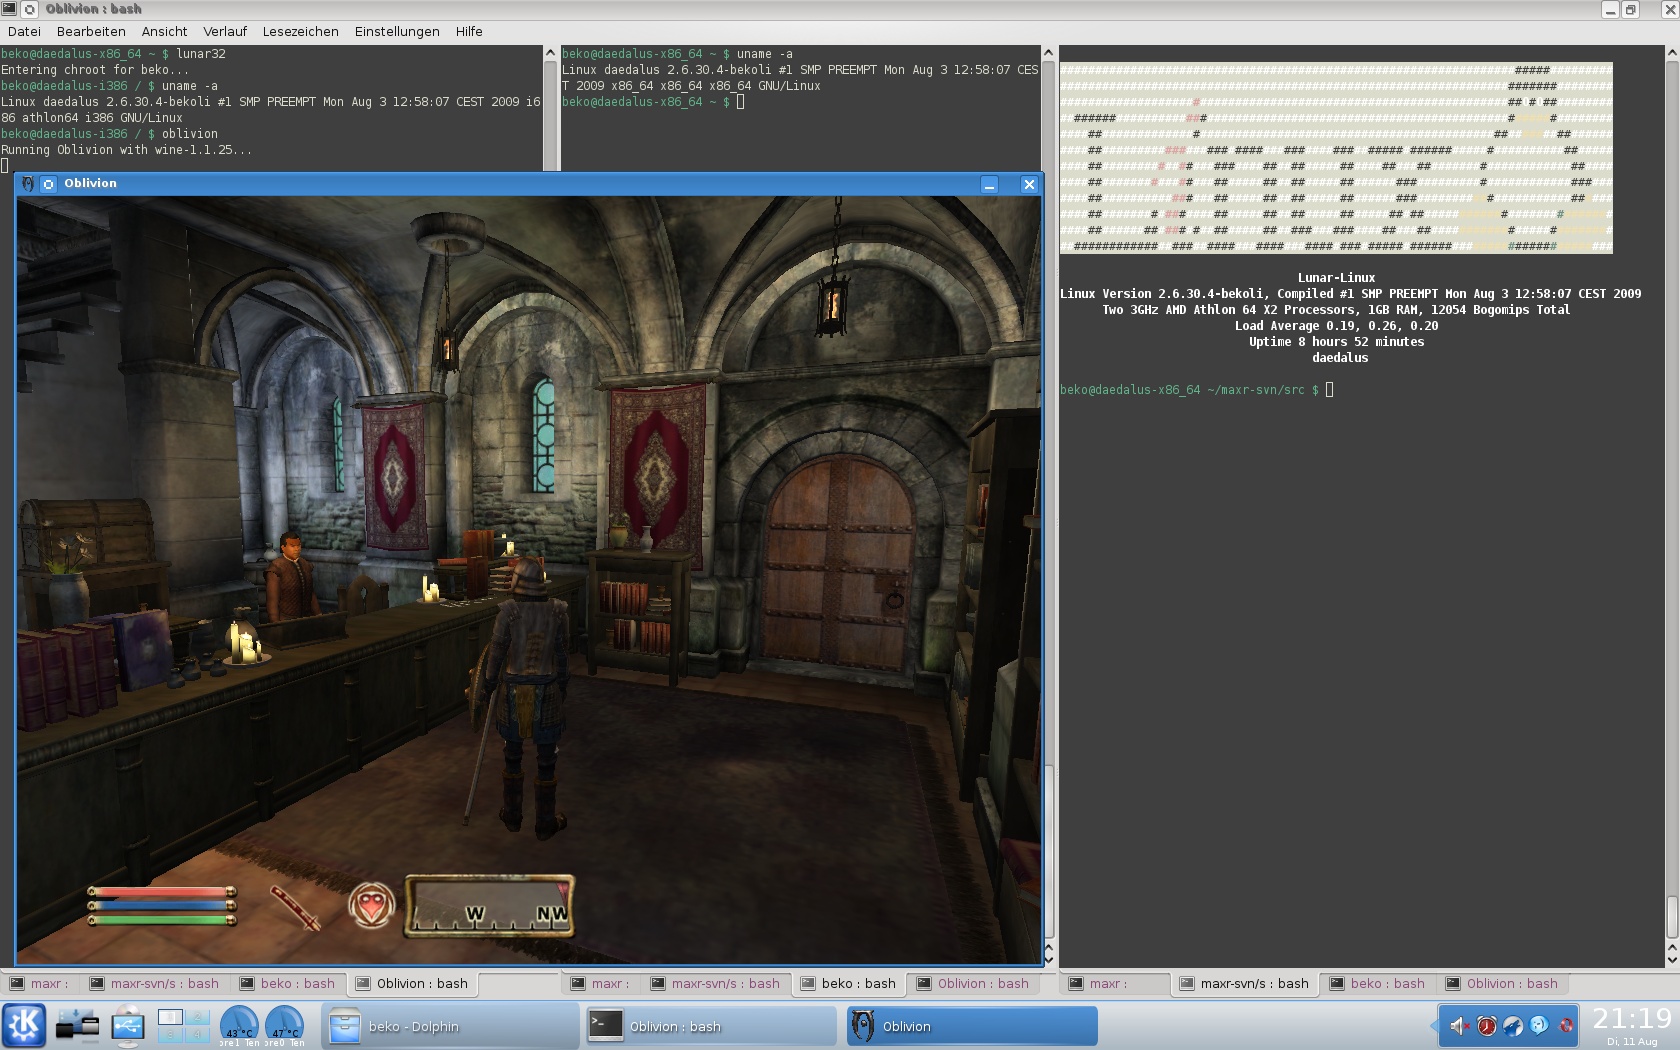Click scroll-up arrow of right terminal pane
Viewport: 1680px width, 1050px height.
pos(1672,53)
